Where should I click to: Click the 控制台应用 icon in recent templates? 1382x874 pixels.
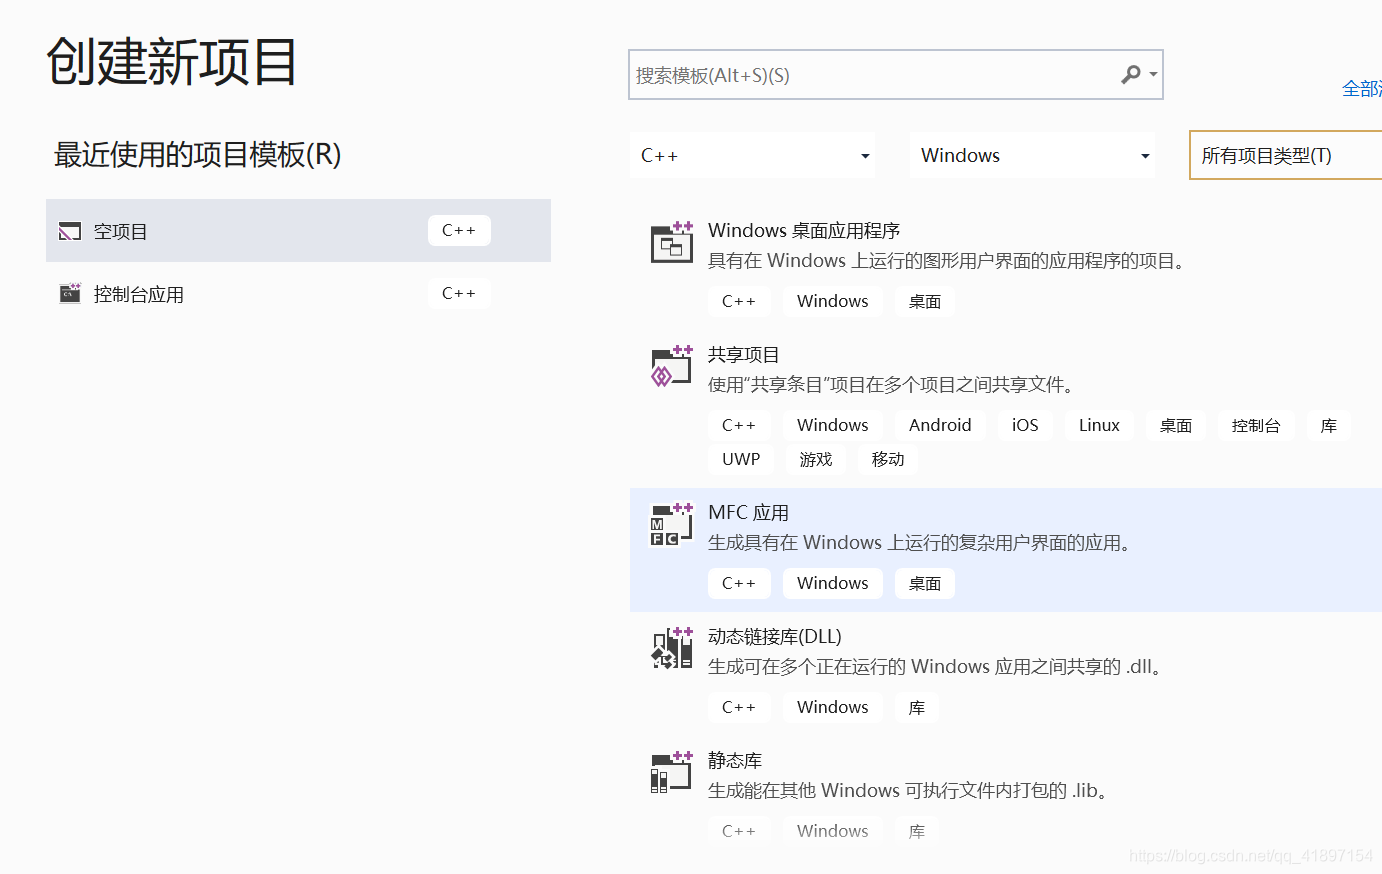click(69, 293)
